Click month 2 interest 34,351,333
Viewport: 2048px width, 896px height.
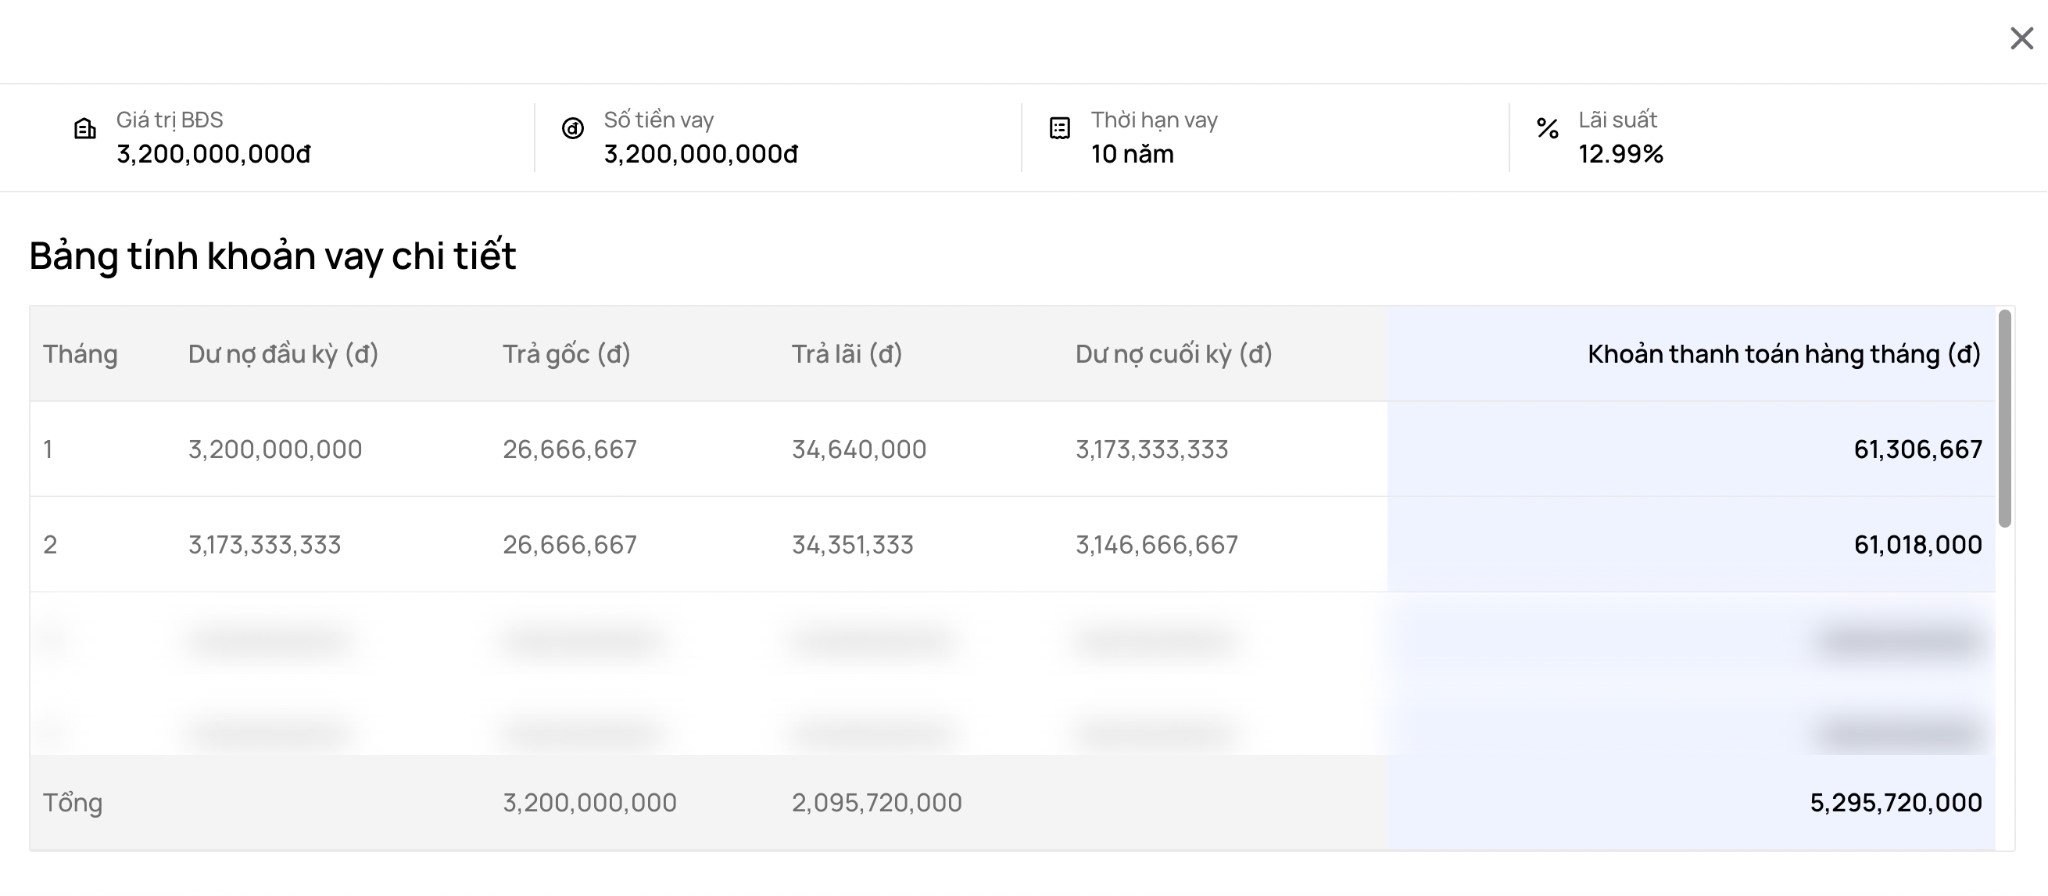(x=853, y=544)
